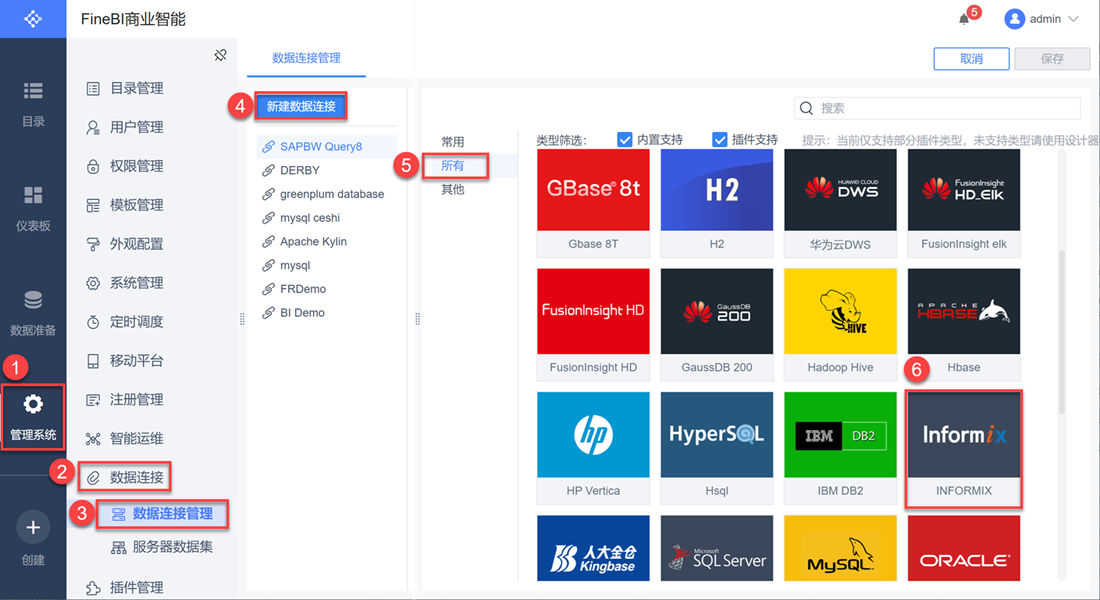Select mysql ceshi connection
The width and height of the screenshot is (1100, 600).
(x=326, y=218)
